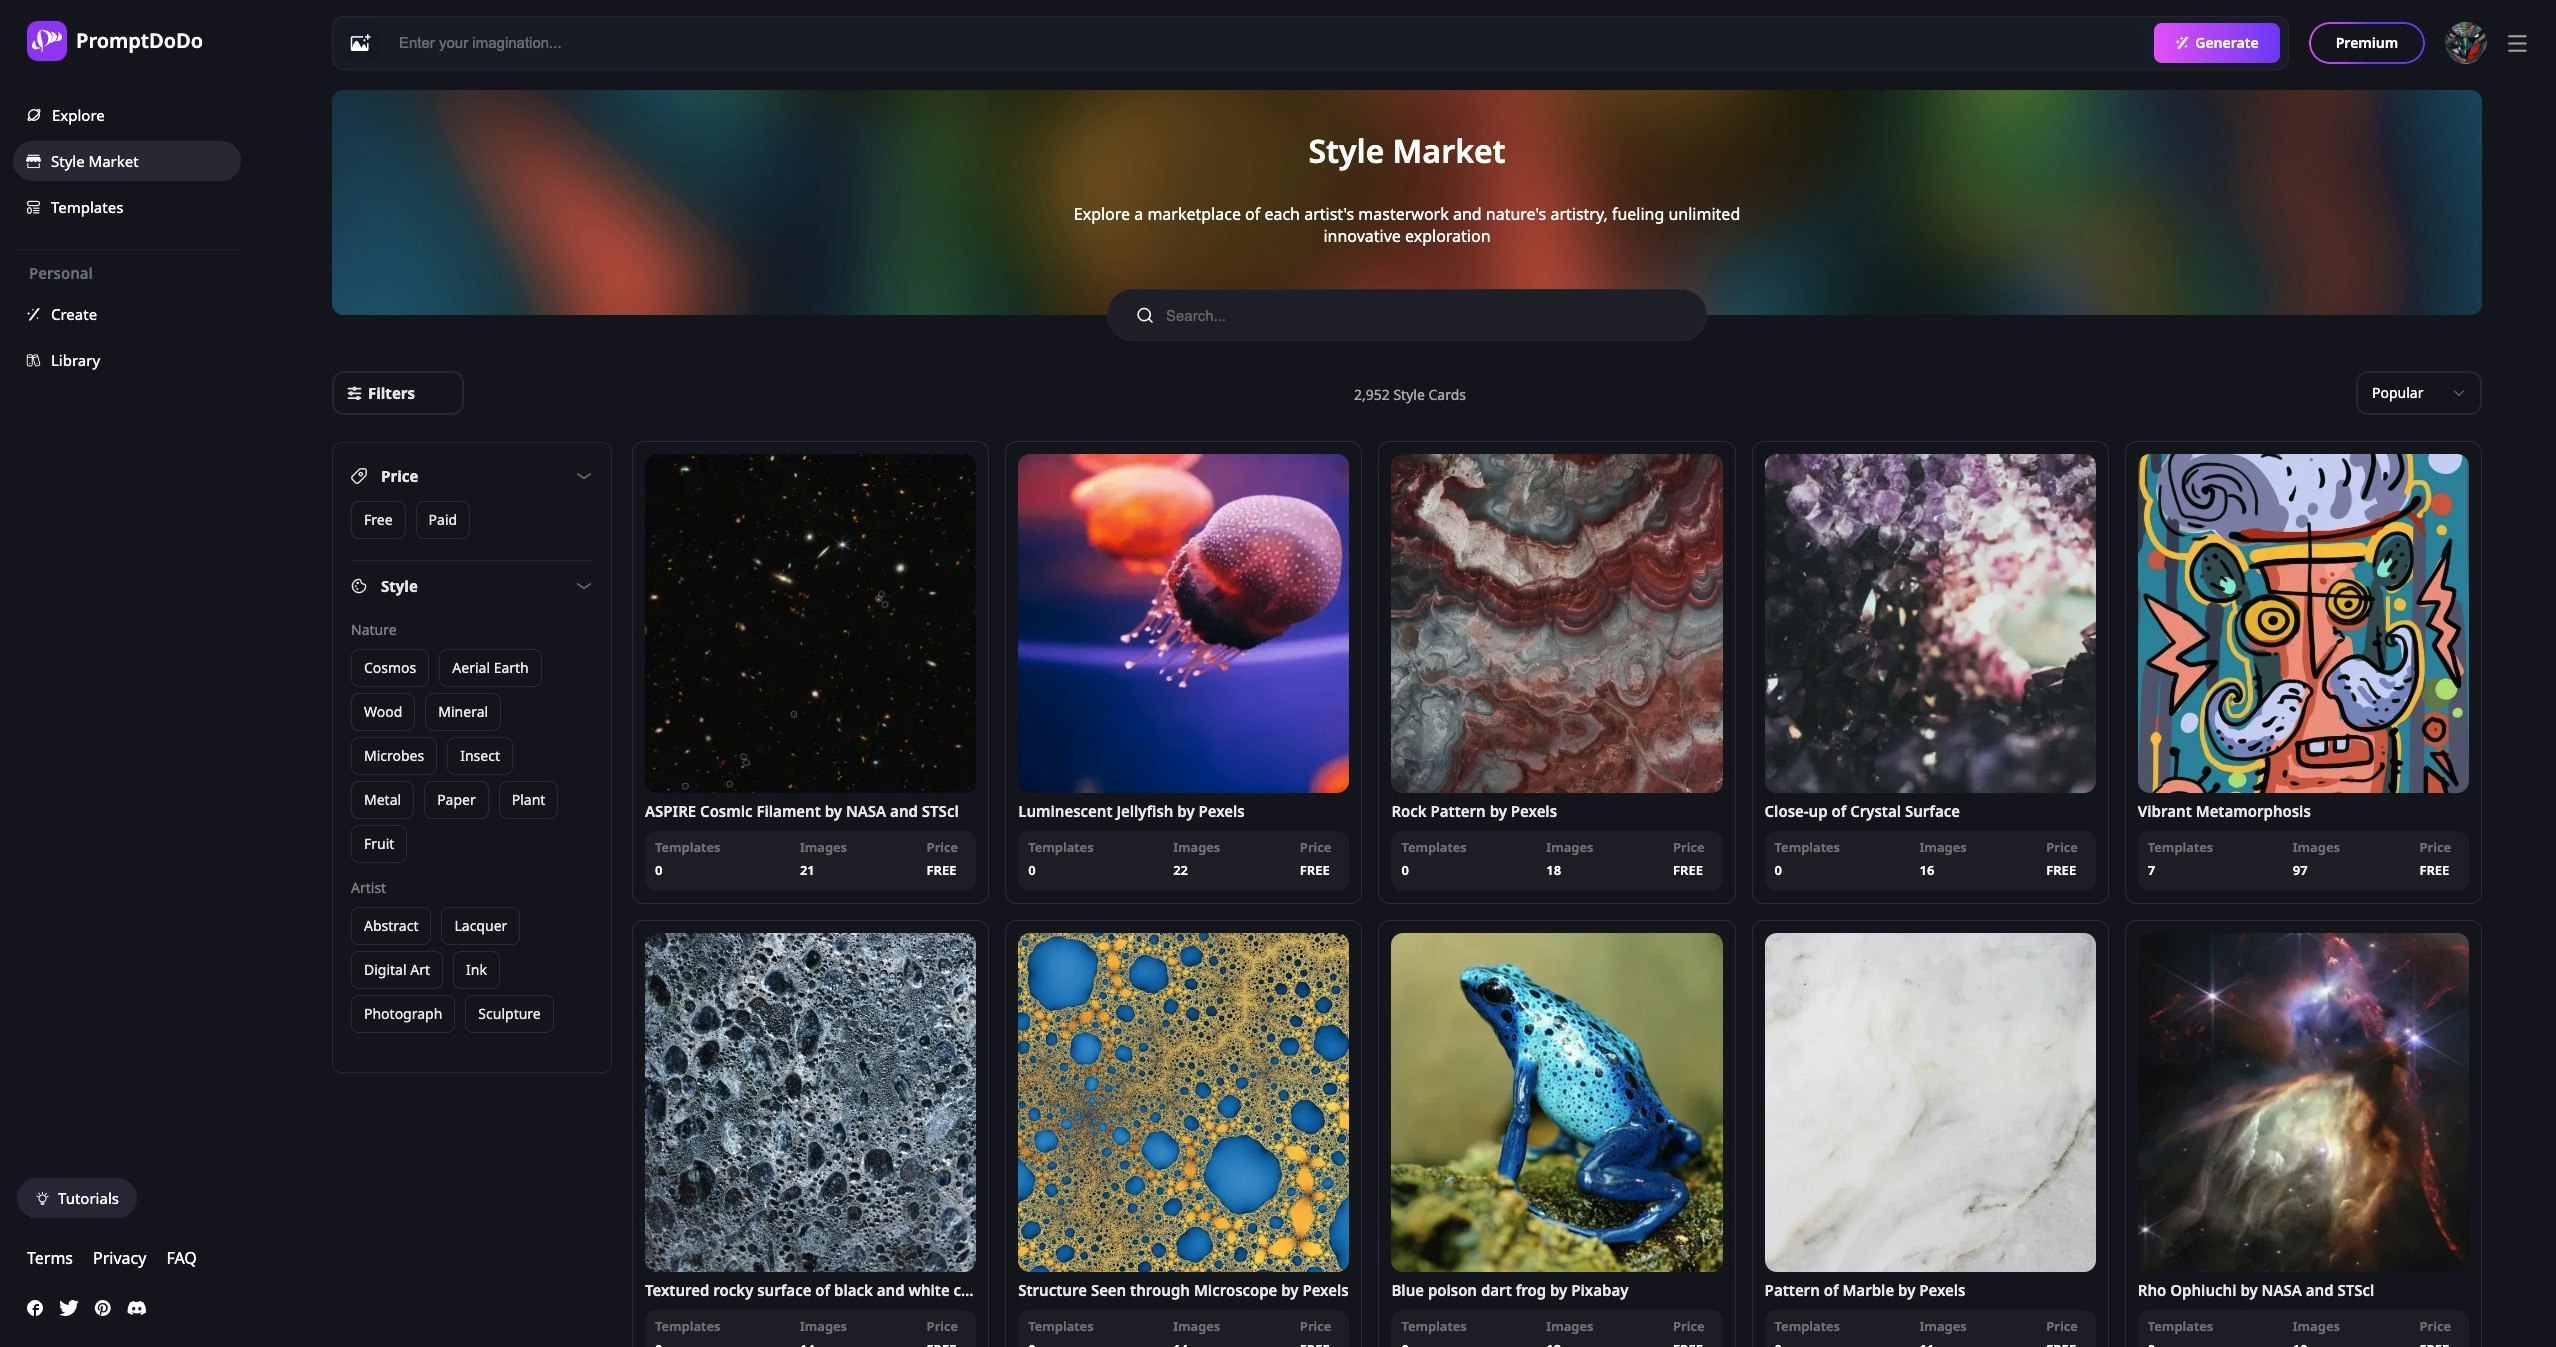Click the Style Market search field

1406,315
